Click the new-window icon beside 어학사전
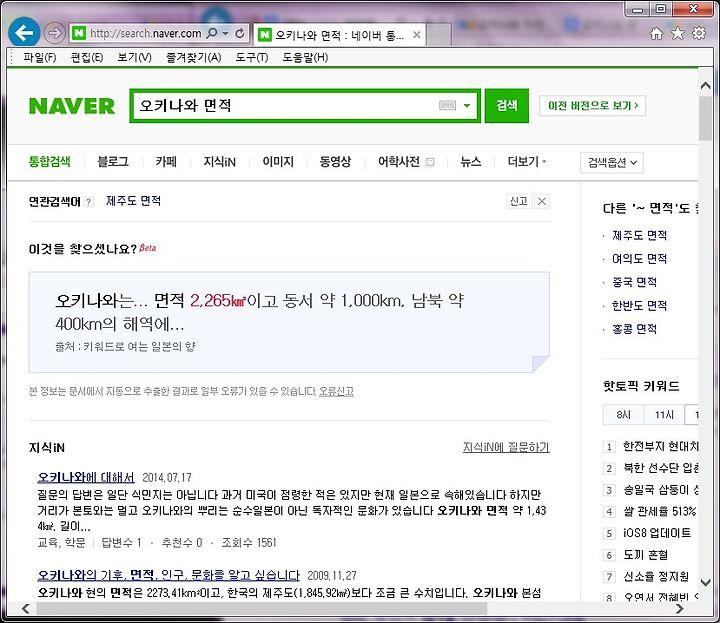 [430, 162]
